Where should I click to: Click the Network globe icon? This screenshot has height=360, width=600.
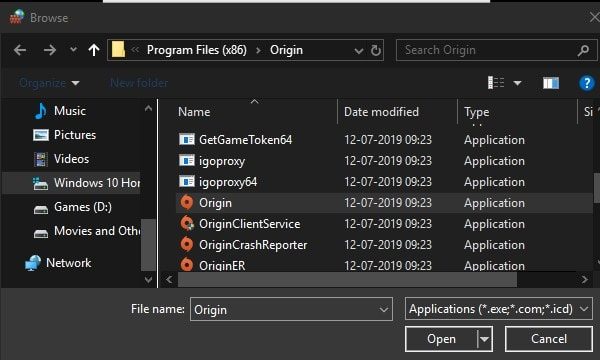pos(33,263)
